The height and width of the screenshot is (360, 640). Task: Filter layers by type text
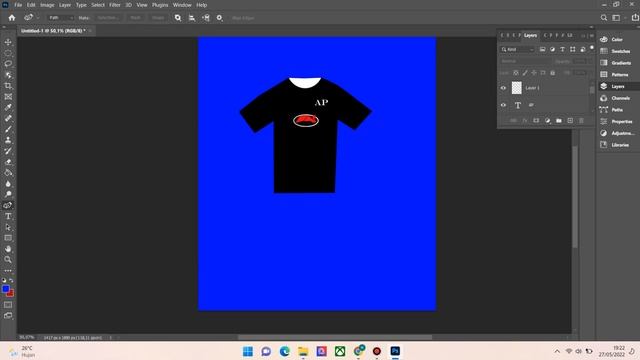pyautogui.click(x=562, y=49)
